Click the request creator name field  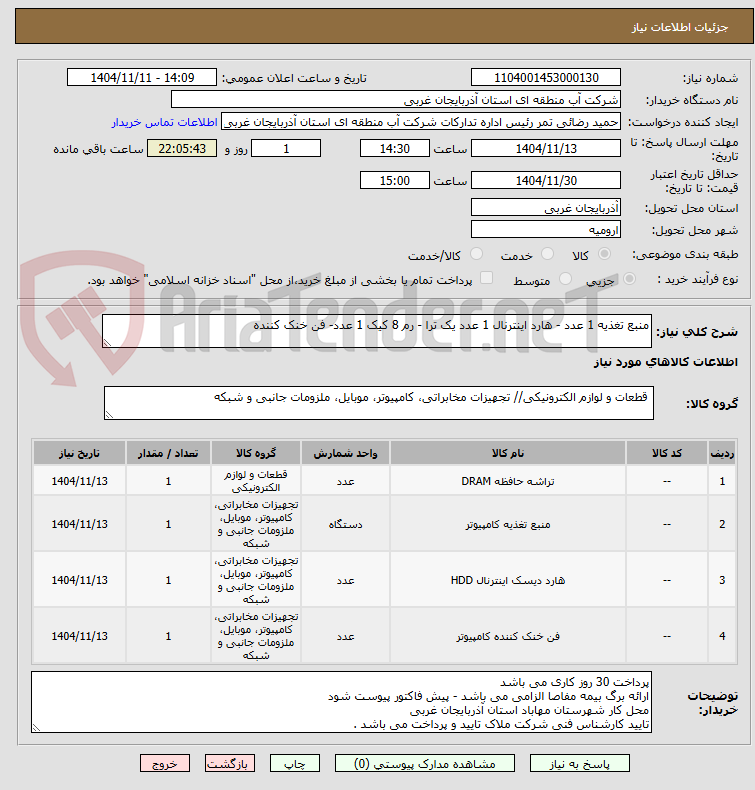(421, 122)
